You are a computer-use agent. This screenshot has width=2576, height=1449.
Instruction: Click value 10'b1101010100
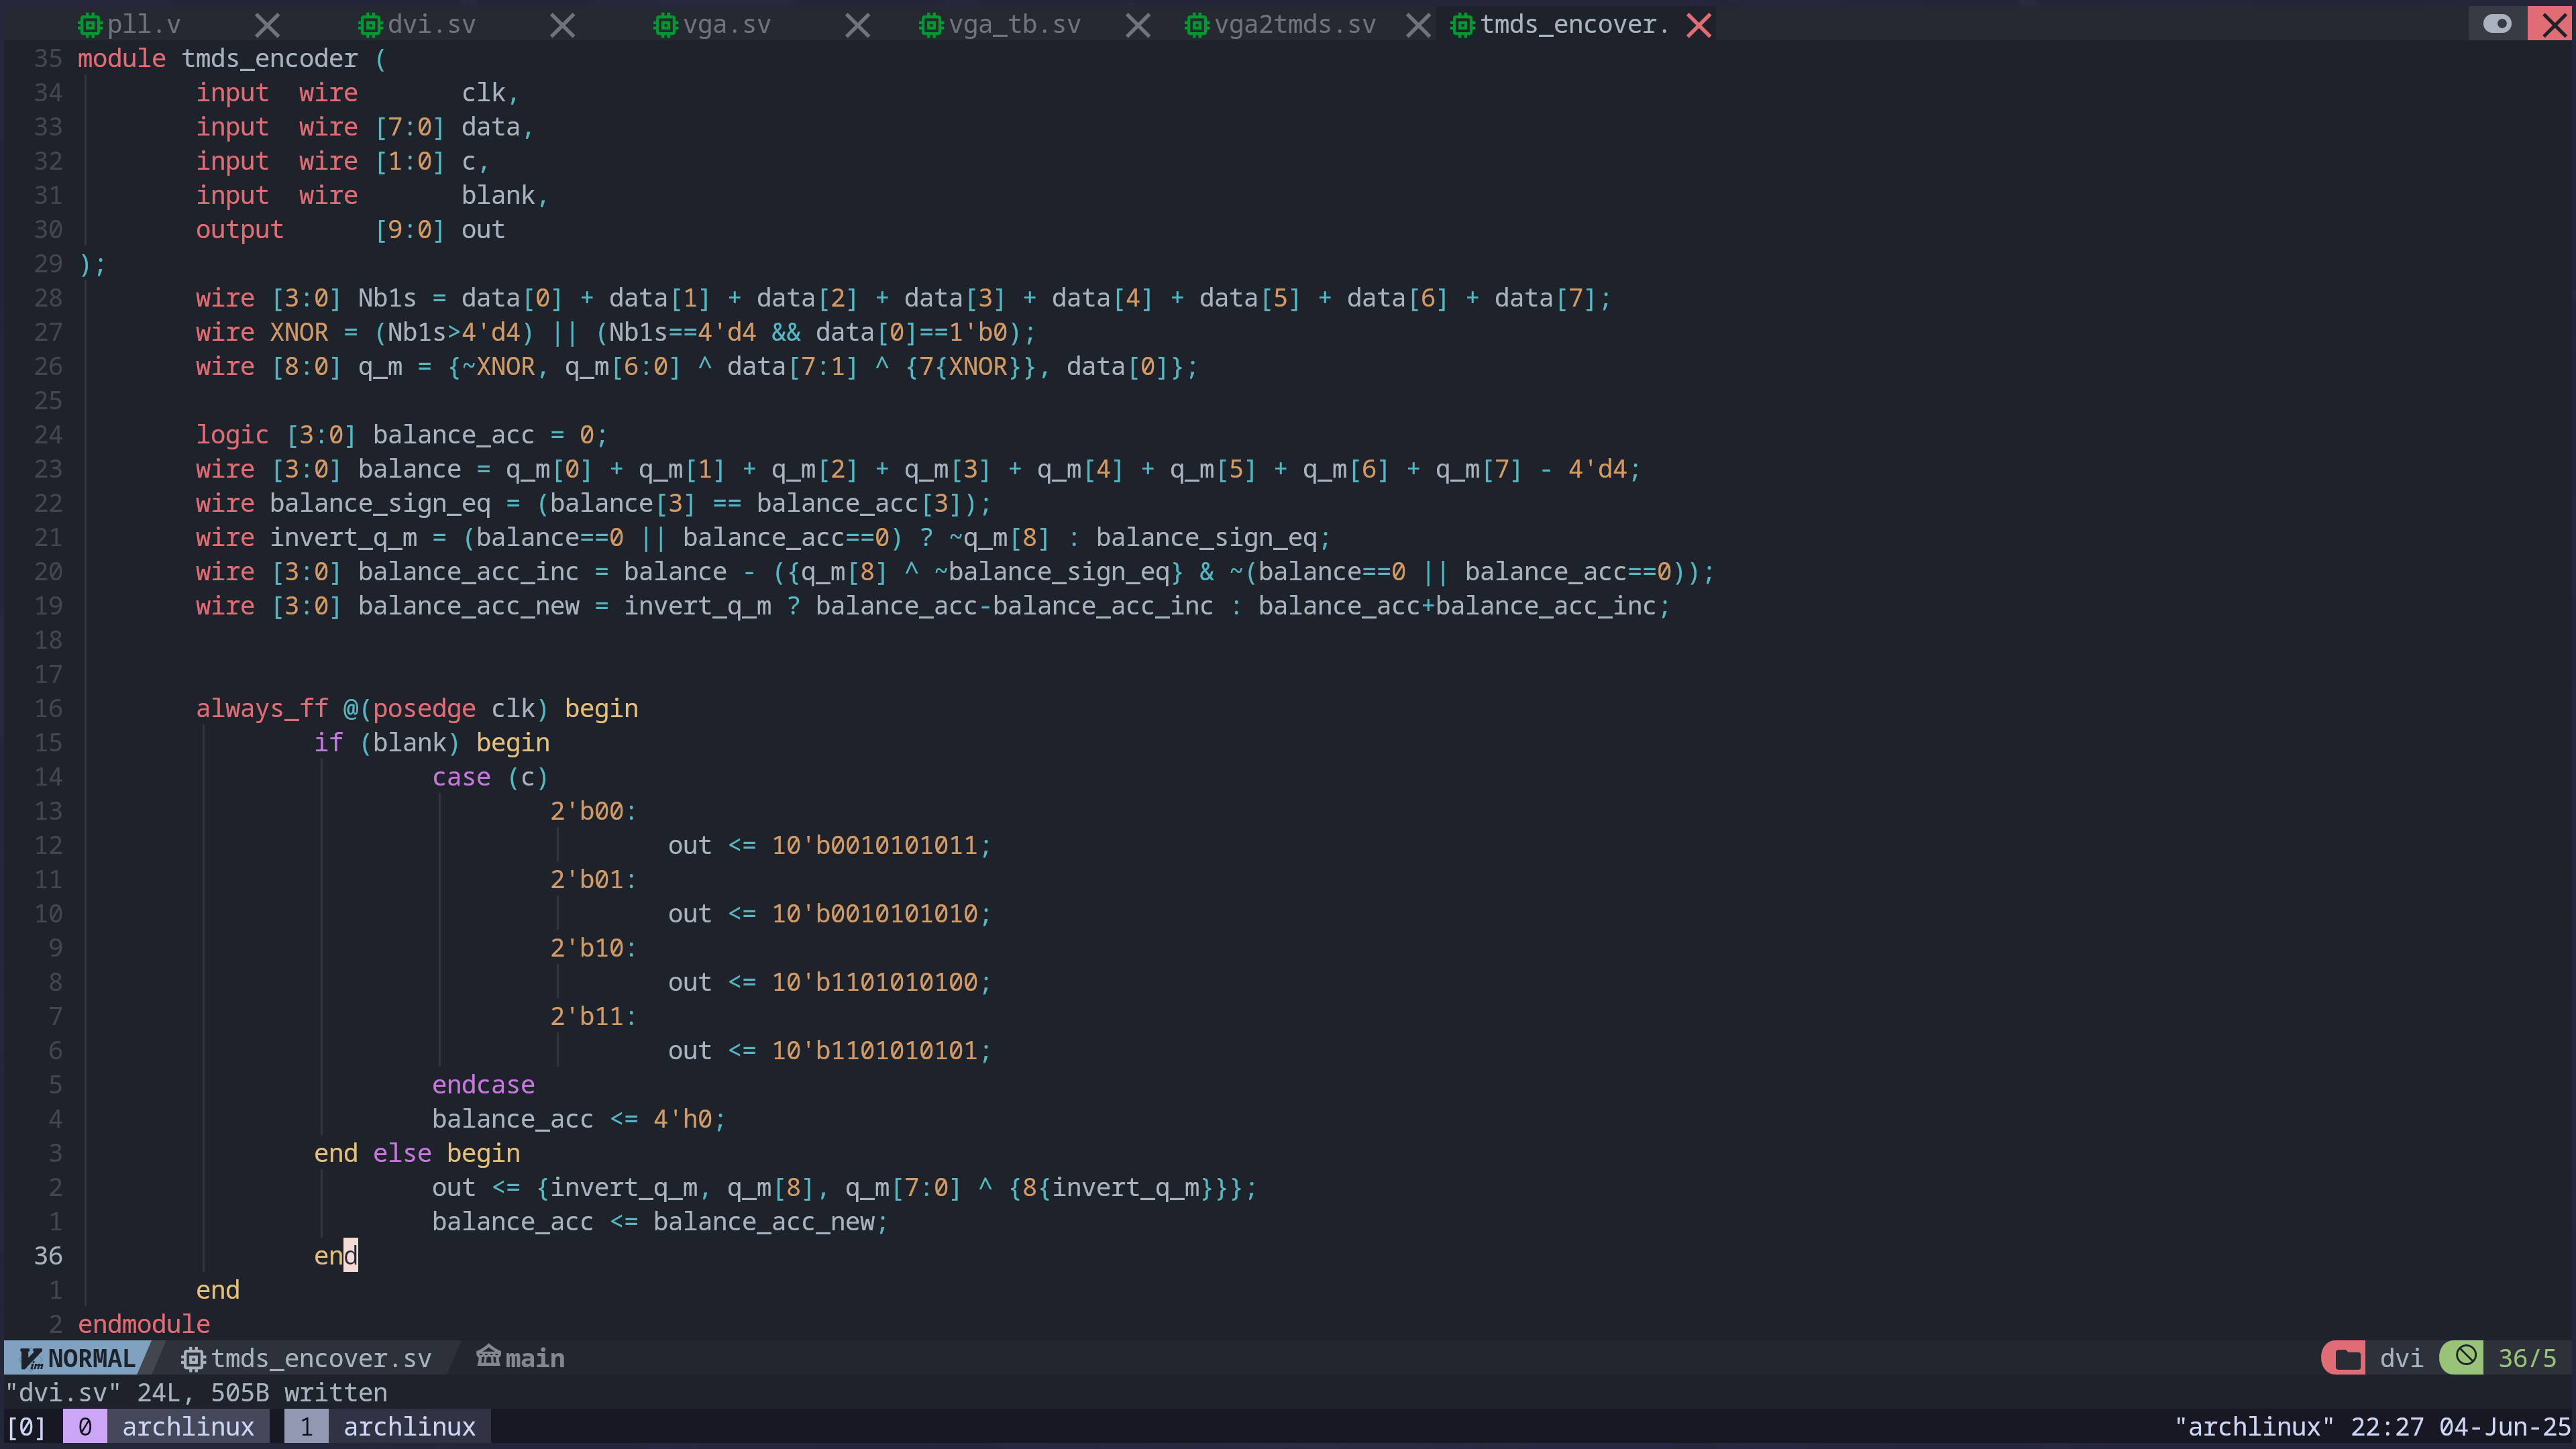874,982
